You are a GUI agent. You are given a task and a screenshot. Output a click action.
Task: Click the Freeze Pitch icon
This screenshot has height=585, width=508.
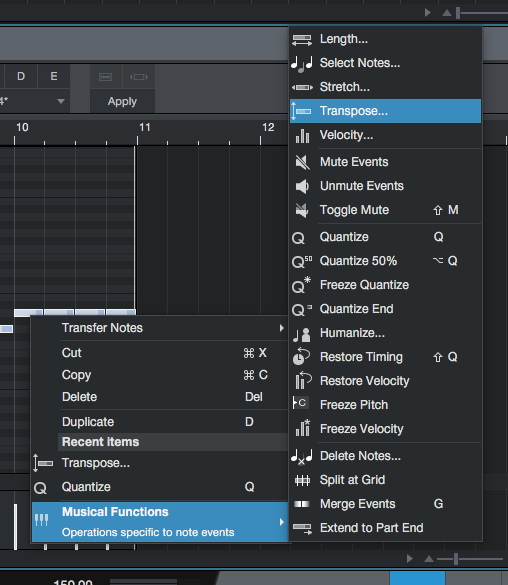click(300, 403)
